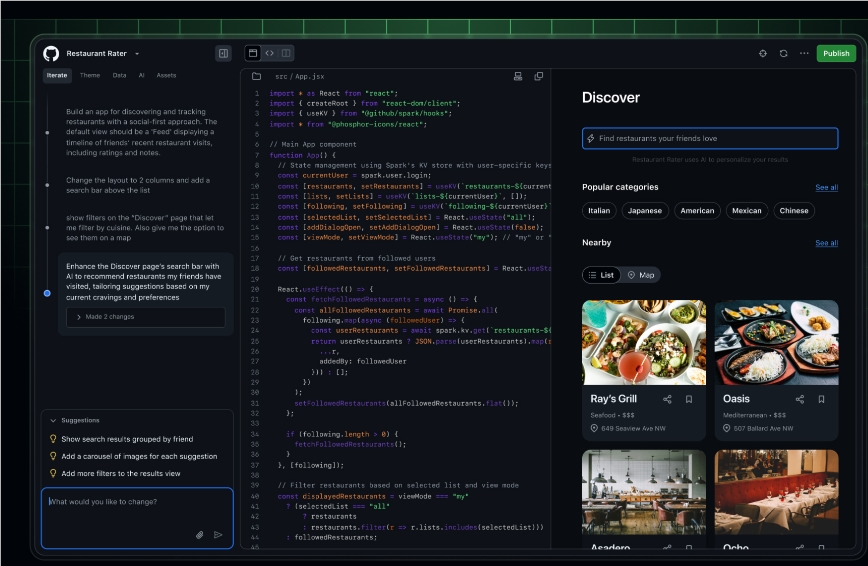This screenshot has width=868, height=566.
Task: Bookmark the Oasis restaurant
Action: click(821, 399)
